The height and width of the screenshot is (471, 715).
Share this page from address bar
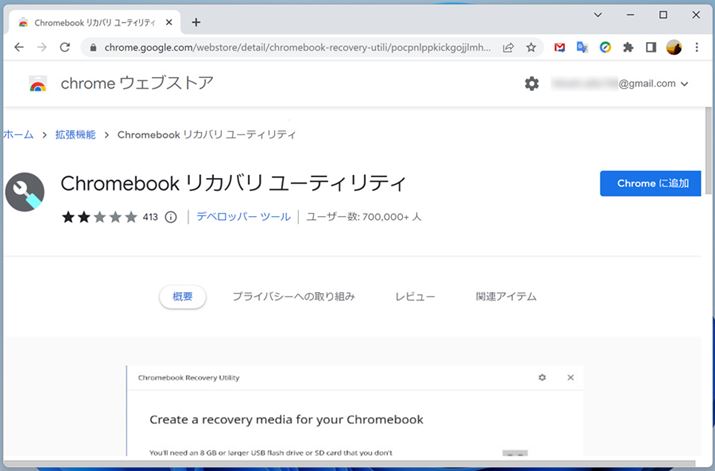508,47
